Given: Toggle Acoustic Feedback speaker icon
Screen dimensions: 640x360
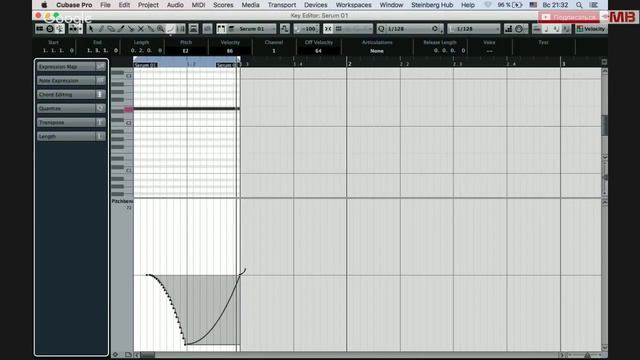Looking at the screenshot, I should click(60, 29).
